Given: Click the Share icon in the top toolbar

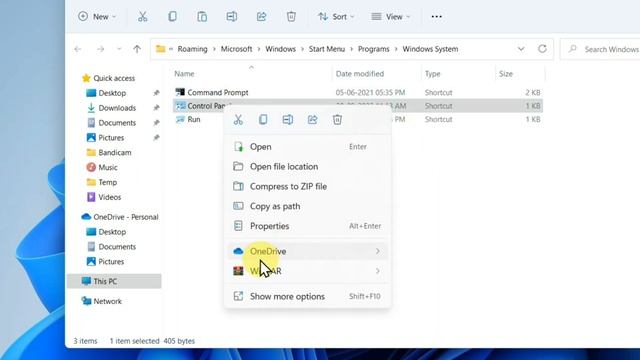Looking at the screenshot, I should click(x=261, y=17).
